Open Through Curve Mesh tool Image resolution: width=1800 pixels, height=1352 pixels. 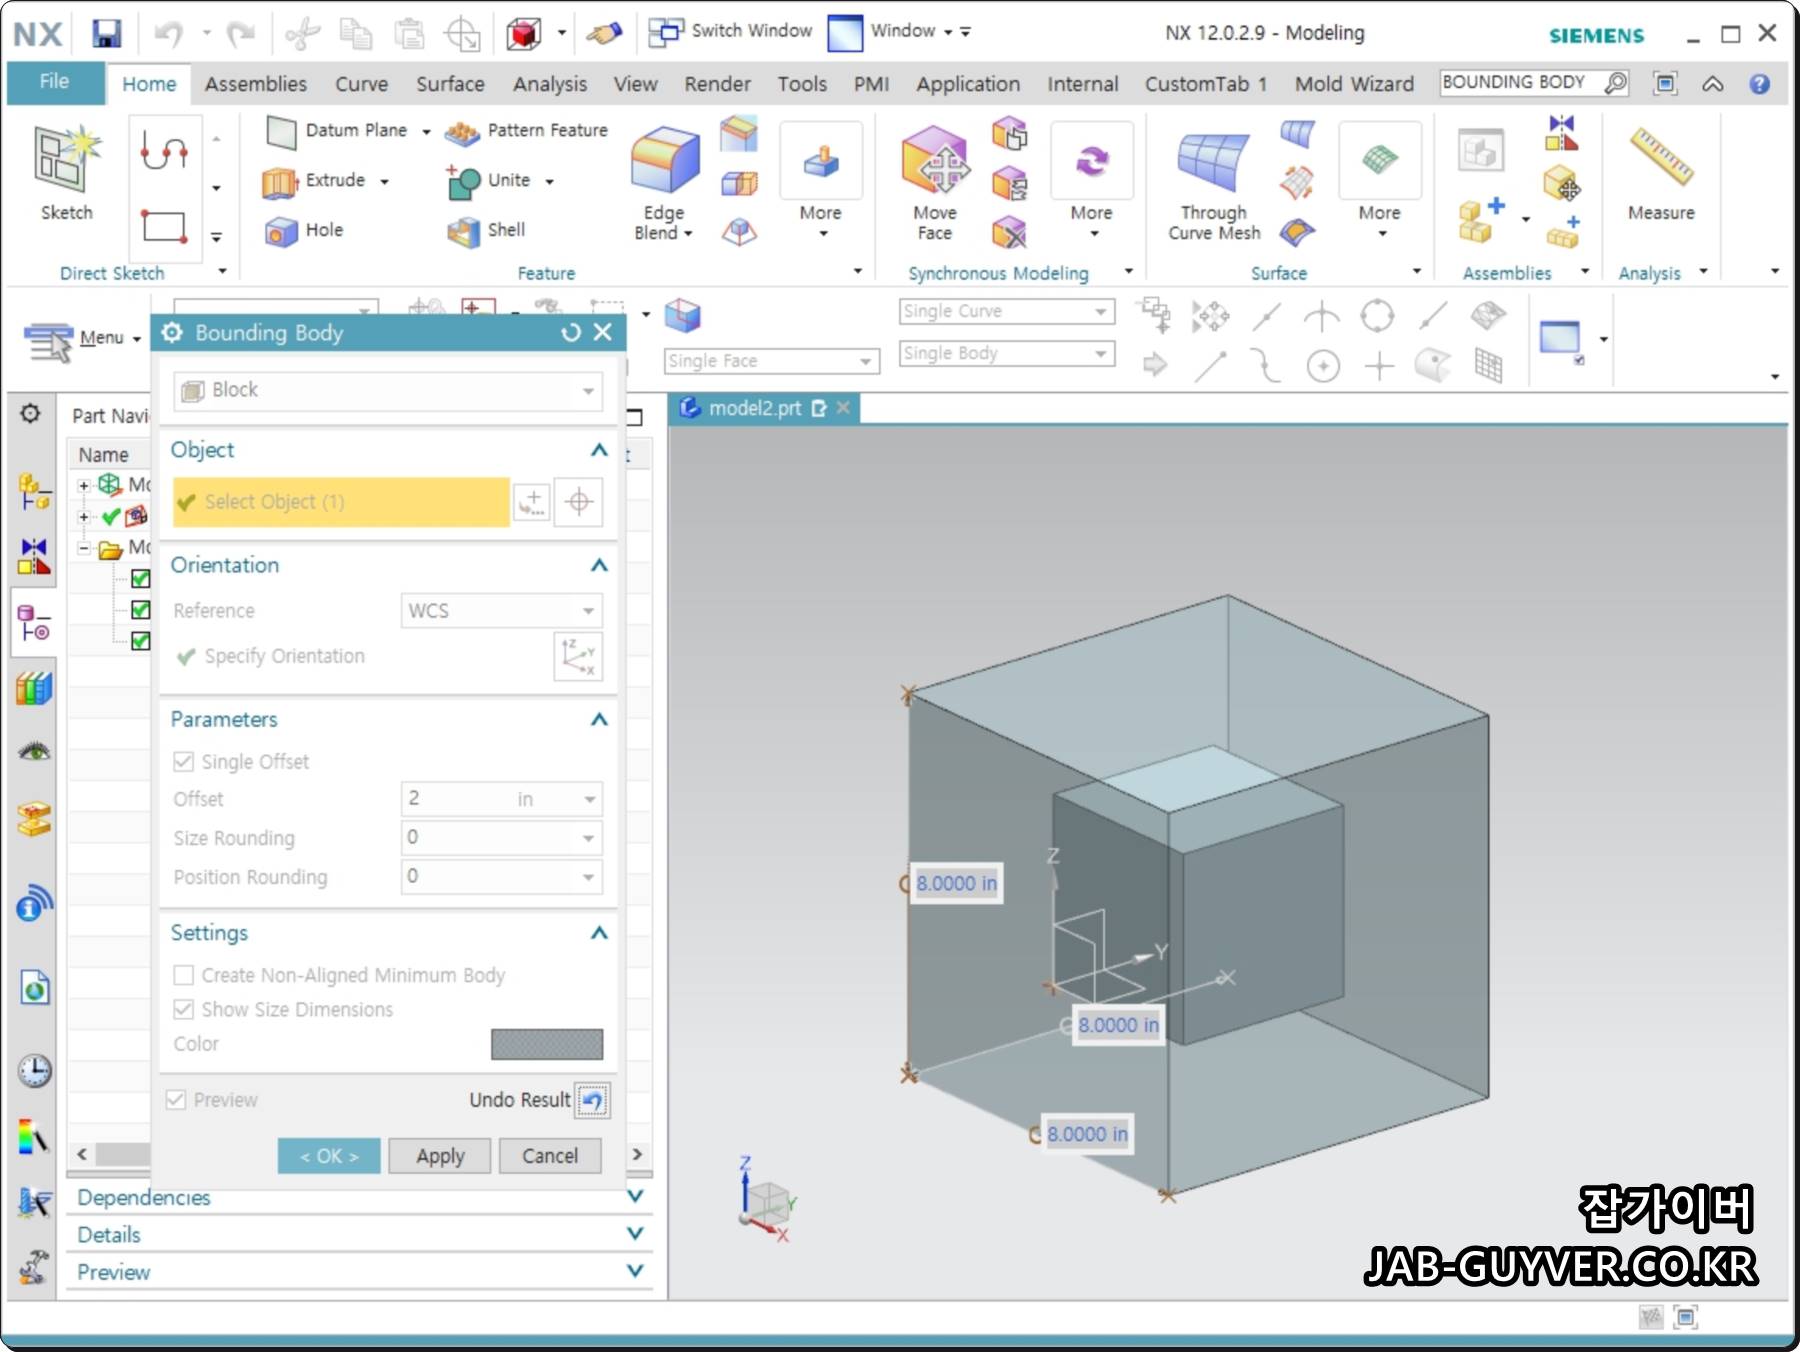click(1214, 186)
